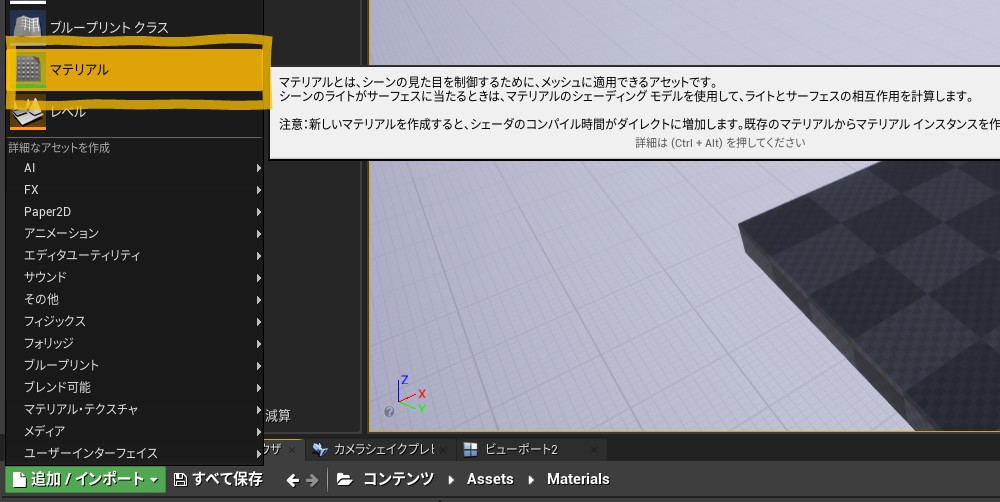Select the ブループリント クラス menu entry
Viewport: 1000px width, 502px height.
(135, 27)
